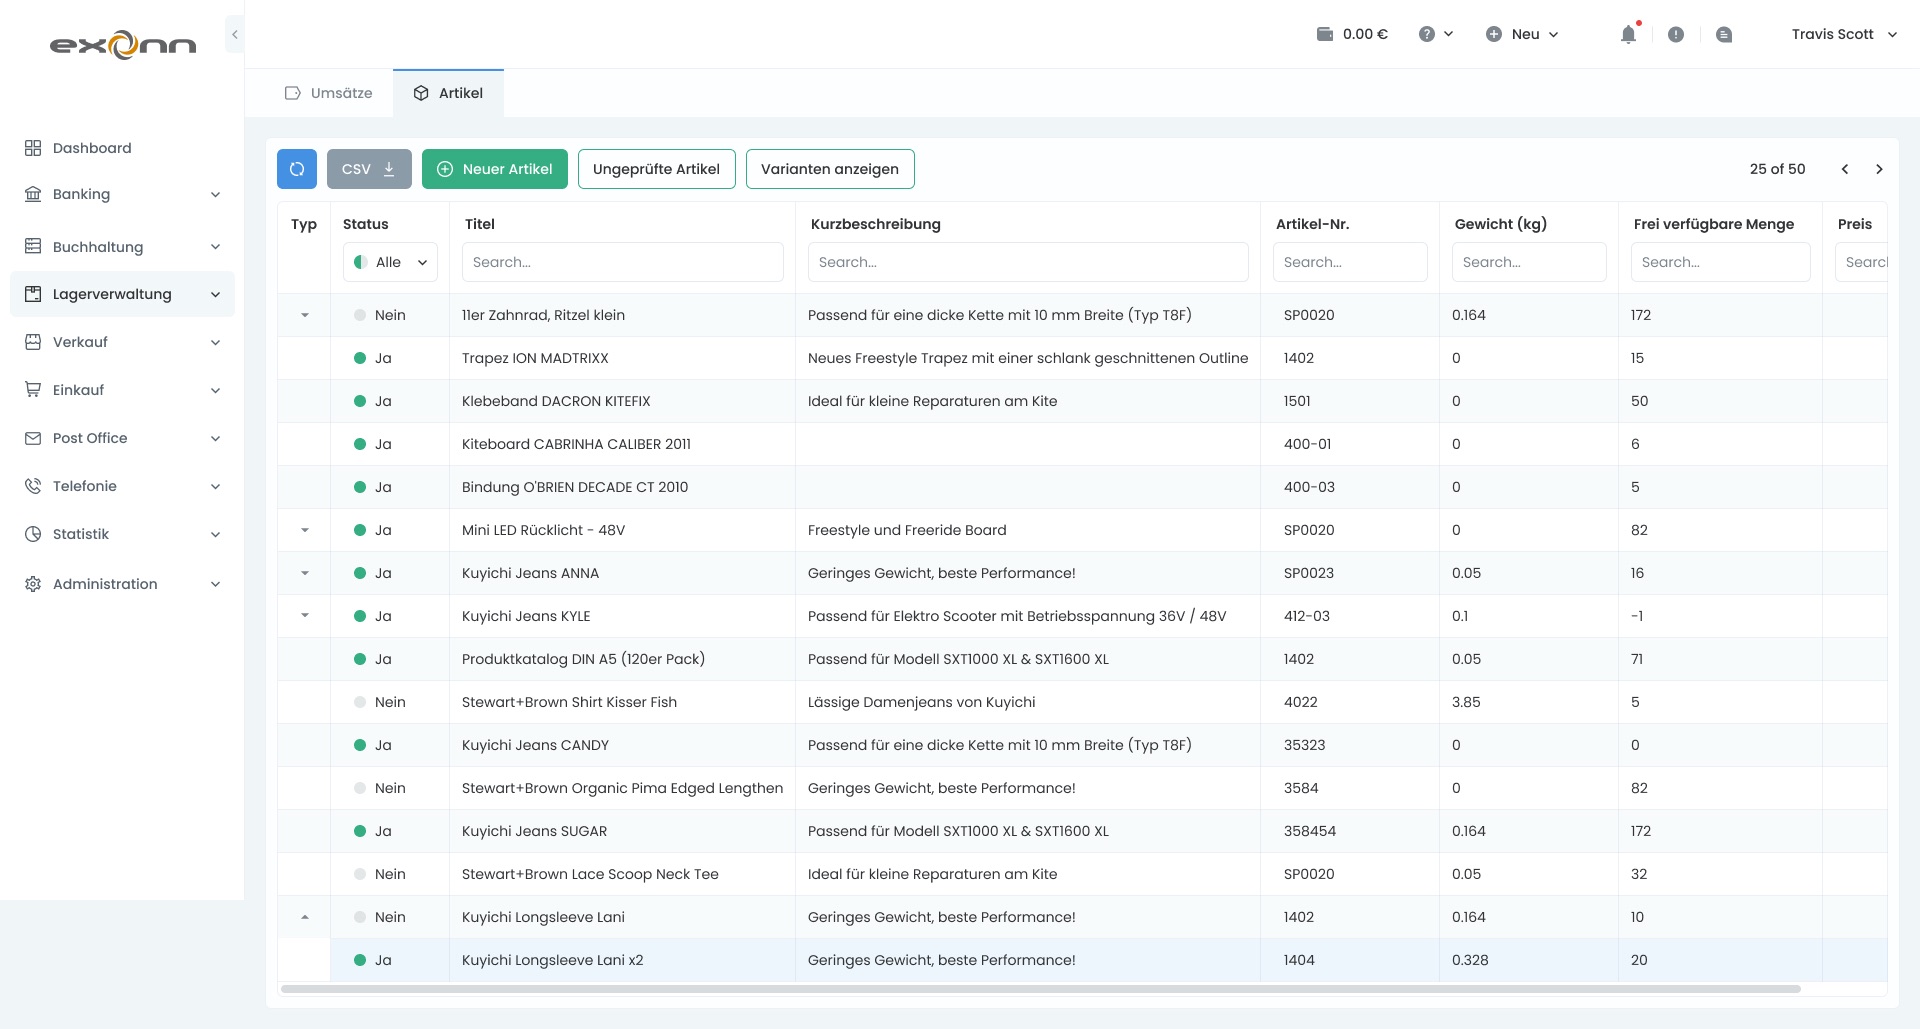Open notifications bell
Viewport: 1920px width, 1029px height.
tap(1628, 34)
